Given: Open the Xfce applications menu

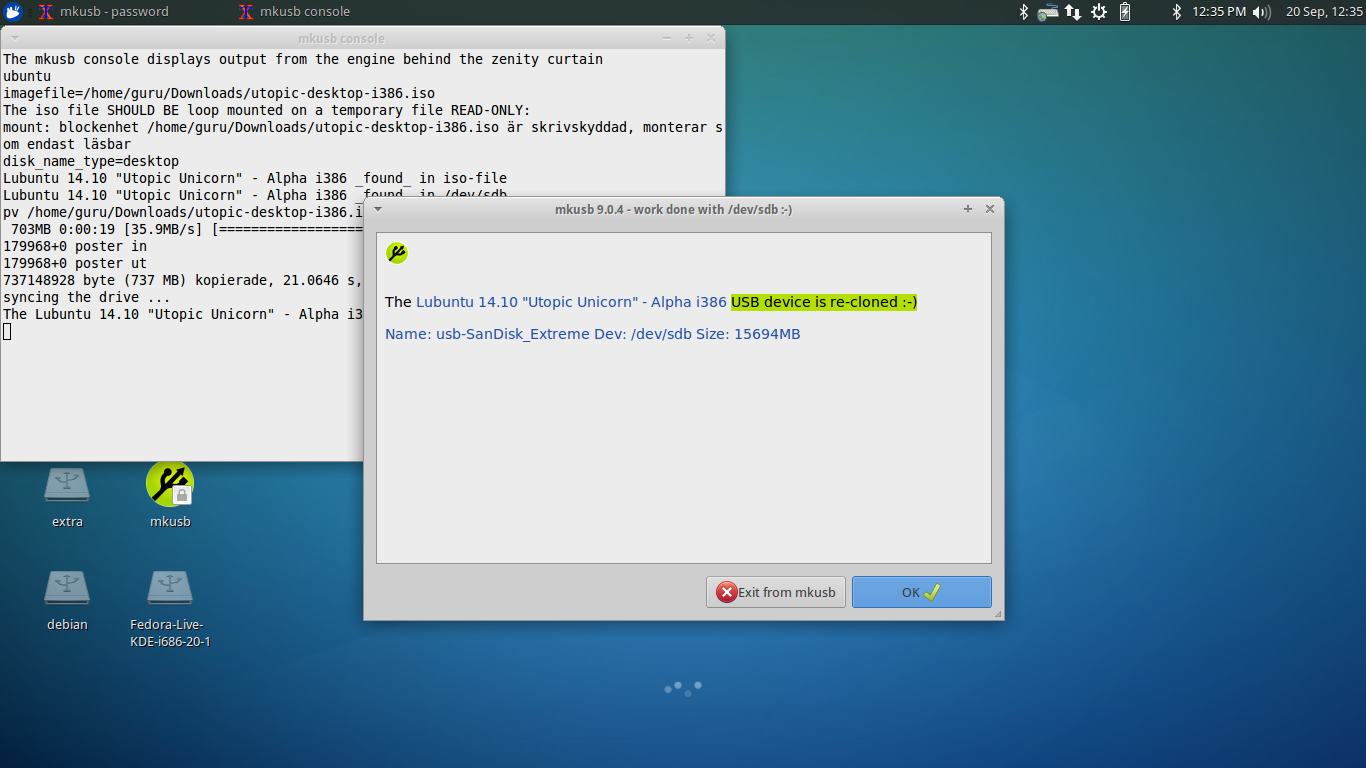Looking at the screenshot, I should (x=13, y=12).
